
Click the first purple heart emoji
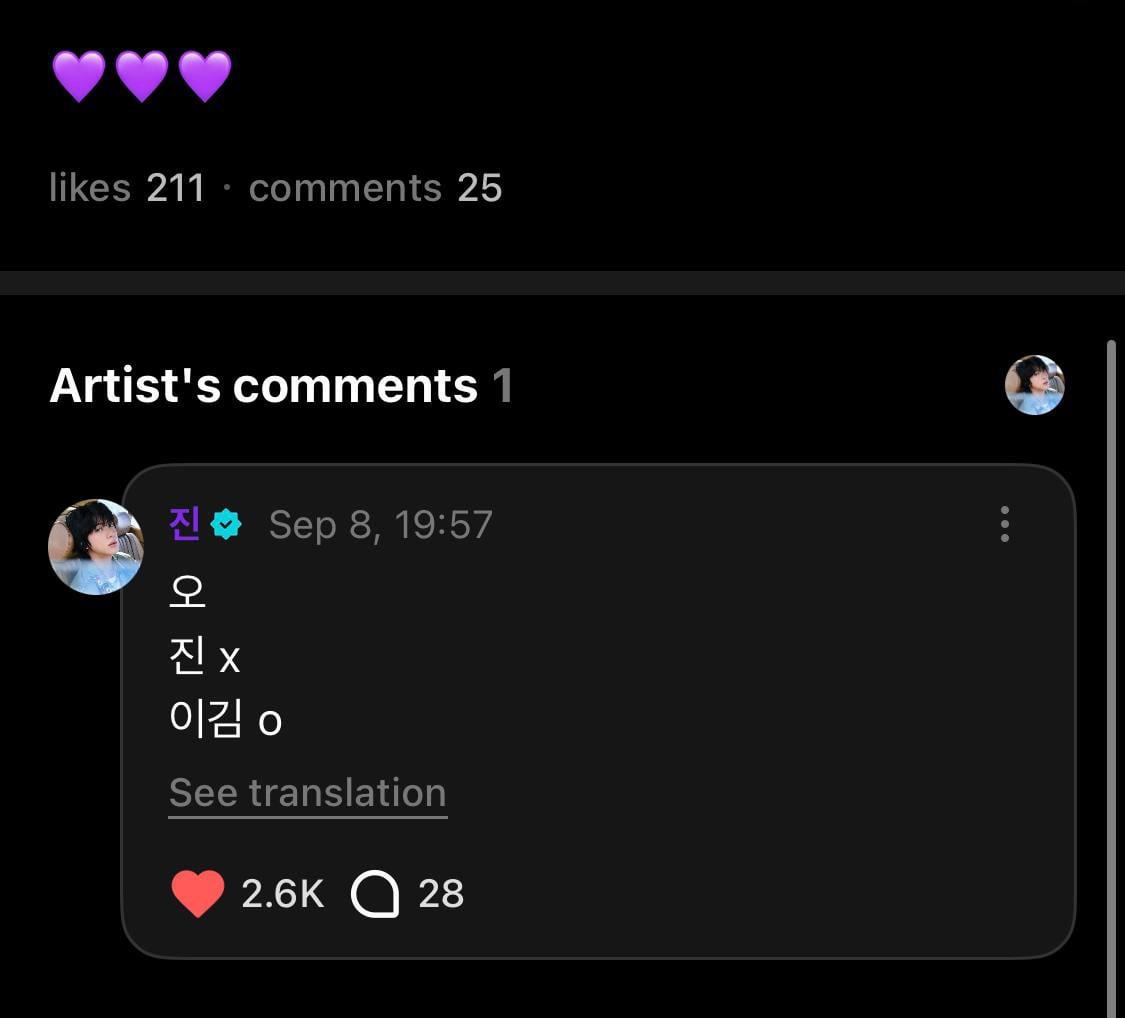coord(79,77)
